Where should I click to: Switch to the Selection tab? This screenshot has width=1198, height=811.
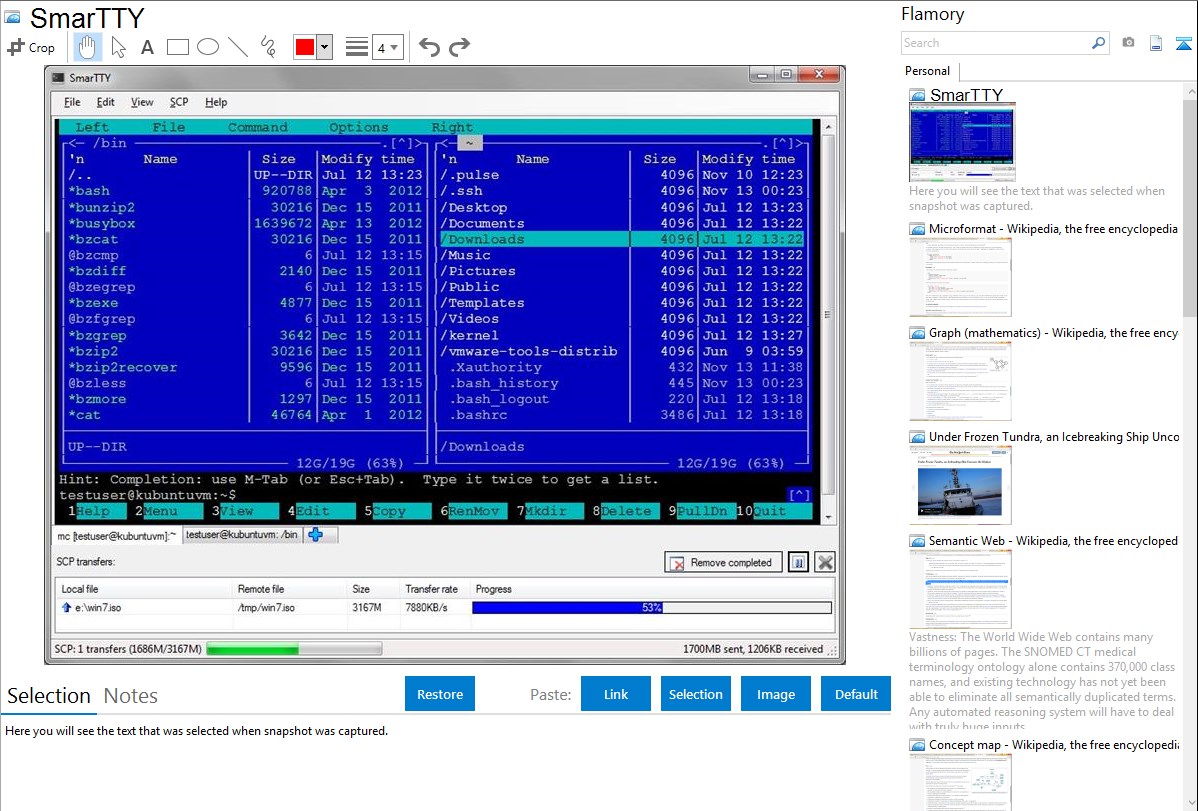(49, 696)
